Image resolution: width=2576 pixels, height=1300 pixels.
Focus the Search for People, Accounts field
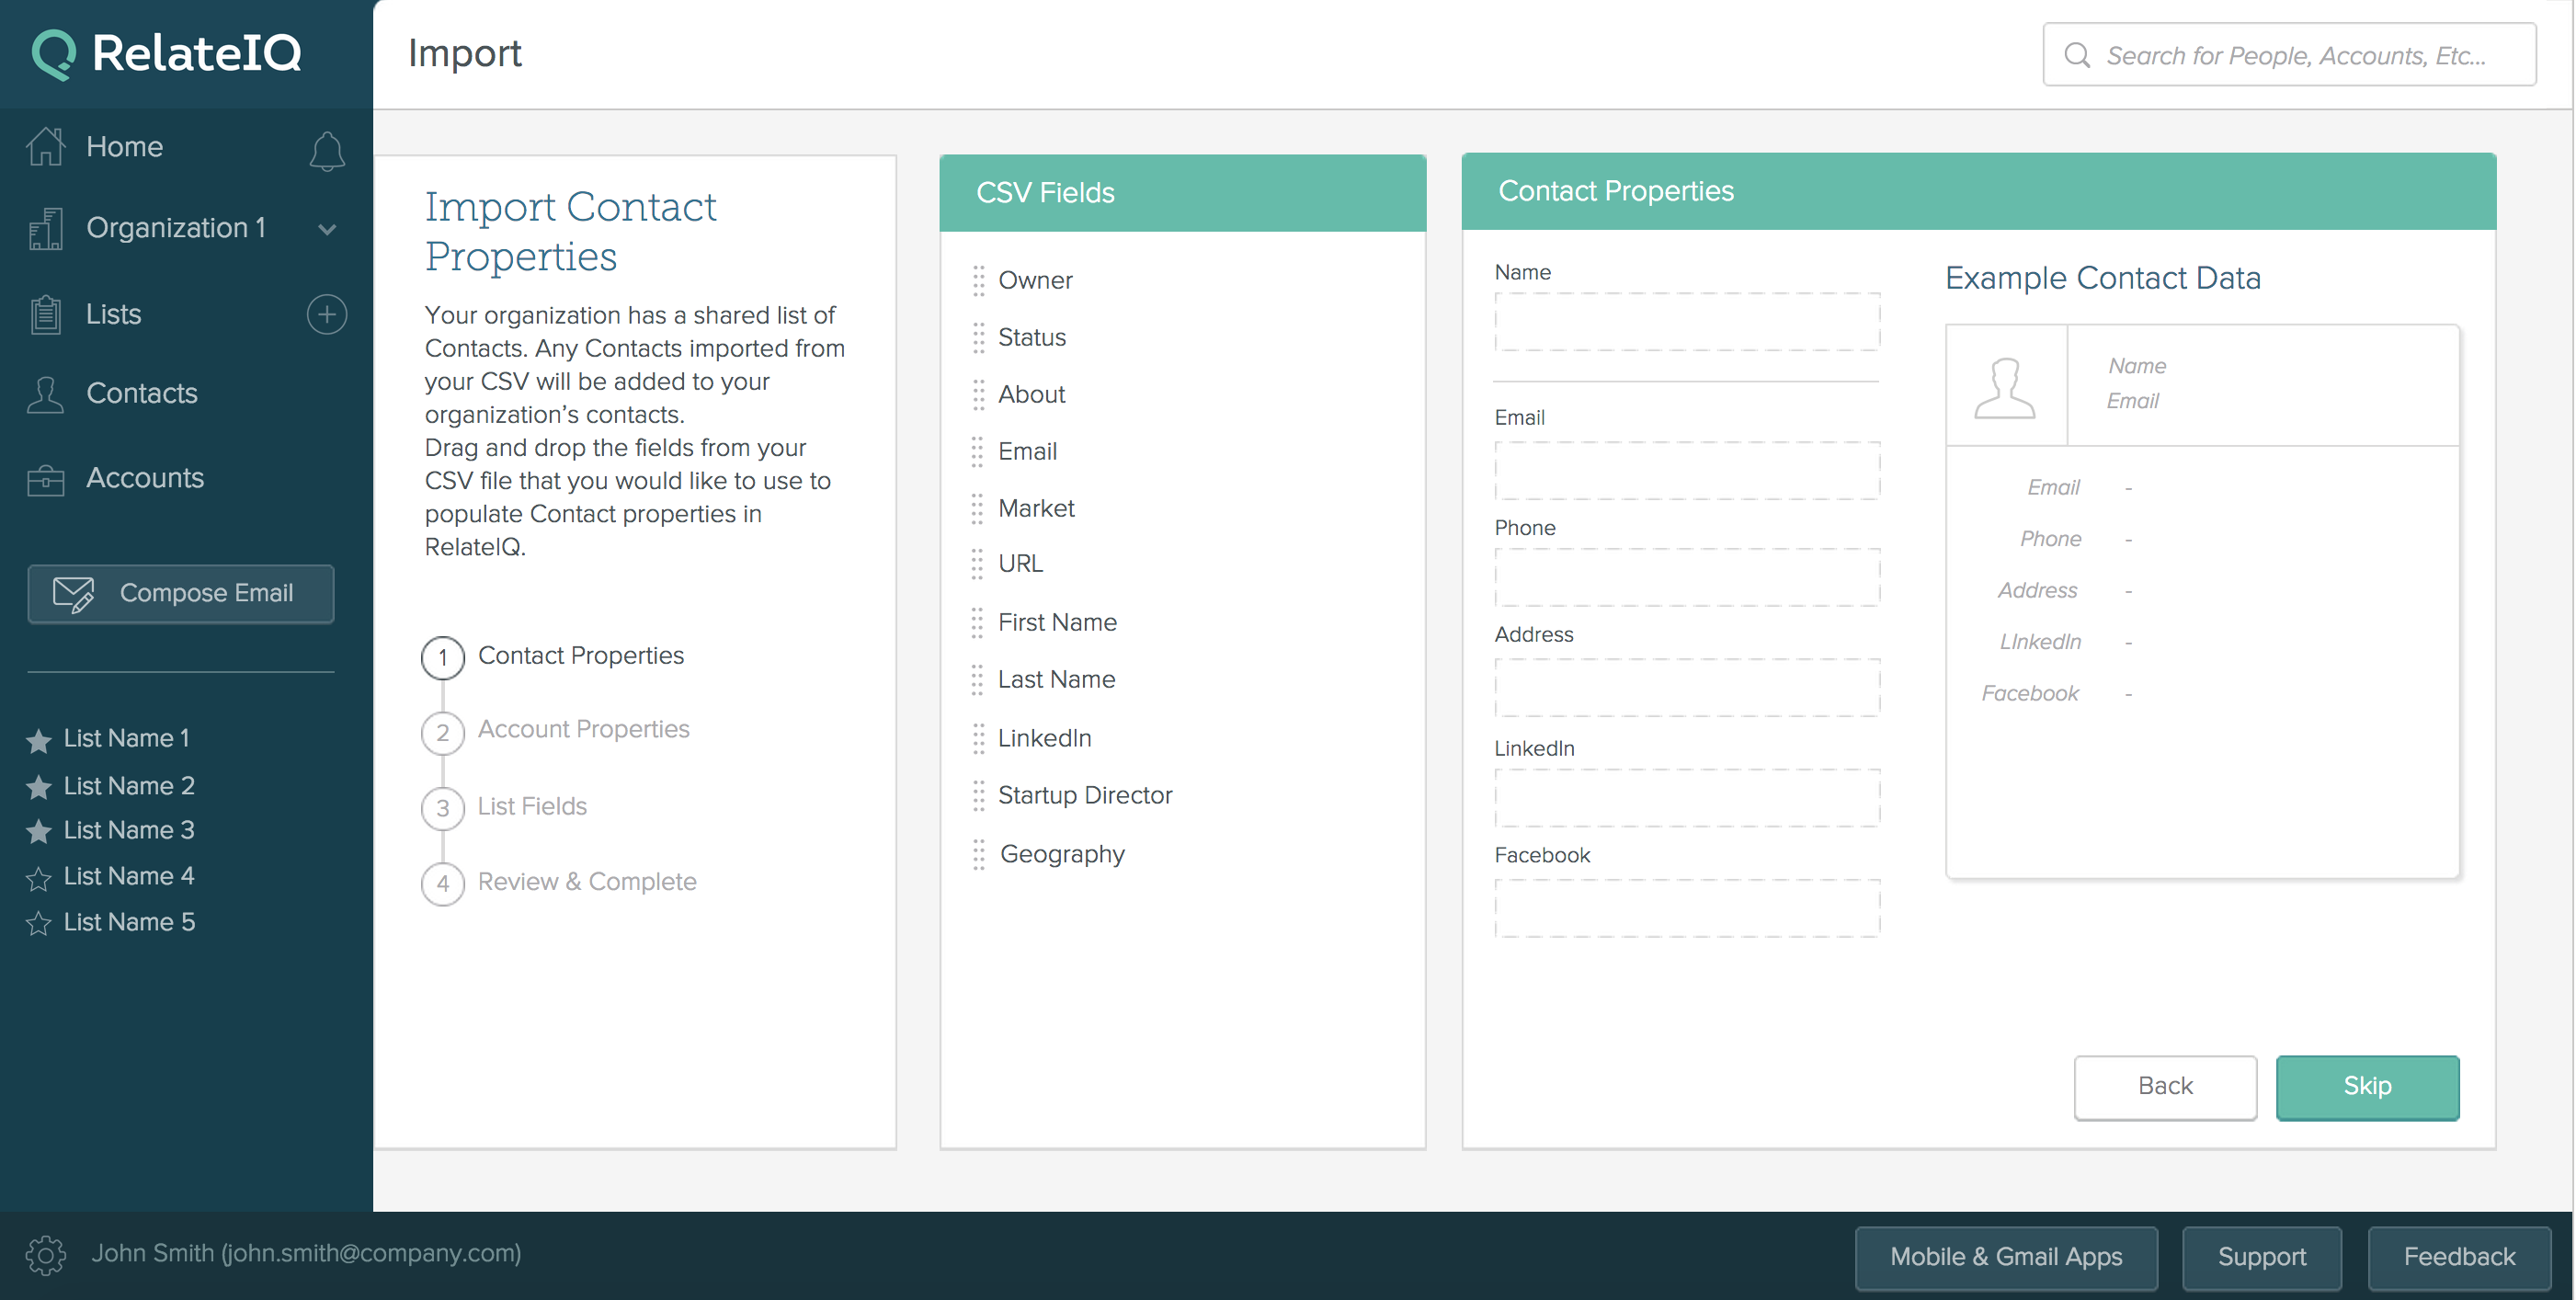coord(2289,55)
